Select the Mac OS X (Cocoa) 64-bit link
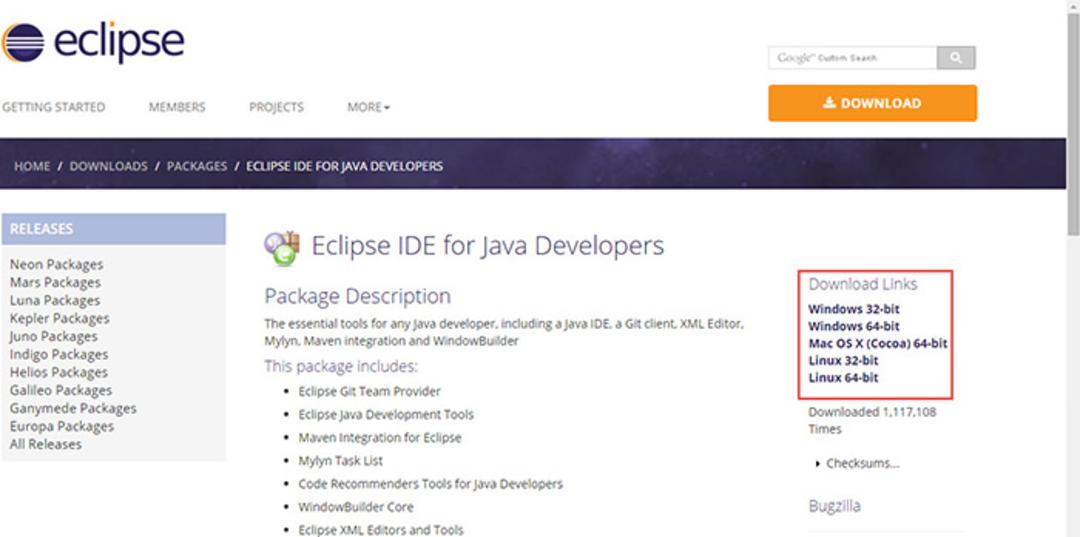 878,343
